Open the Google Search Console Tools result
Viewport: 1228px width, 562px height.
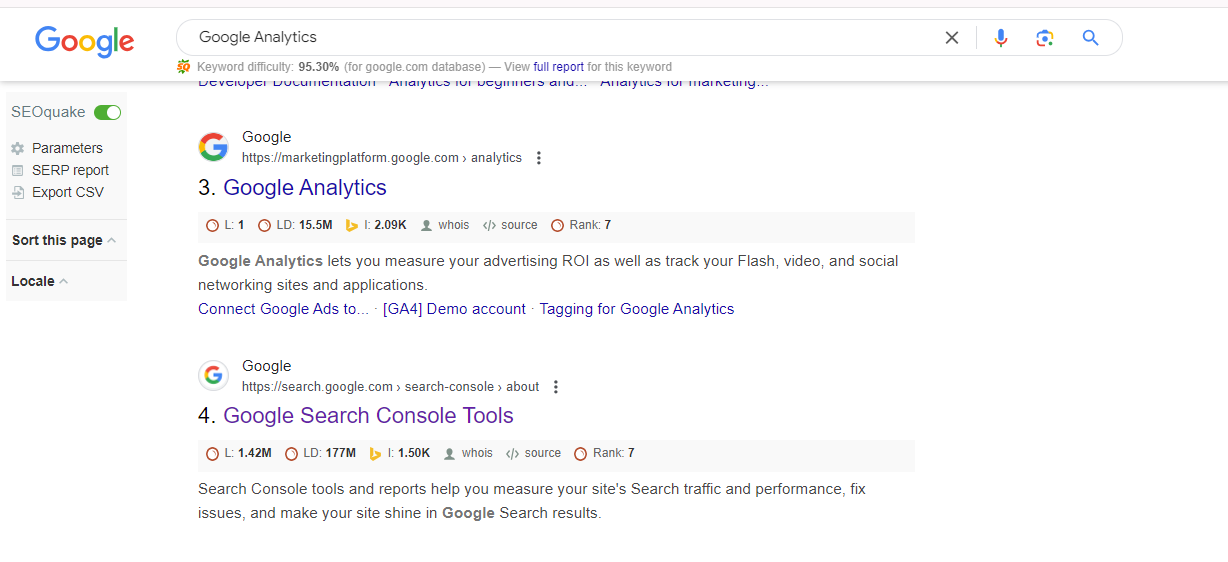(x=368, y=416)
